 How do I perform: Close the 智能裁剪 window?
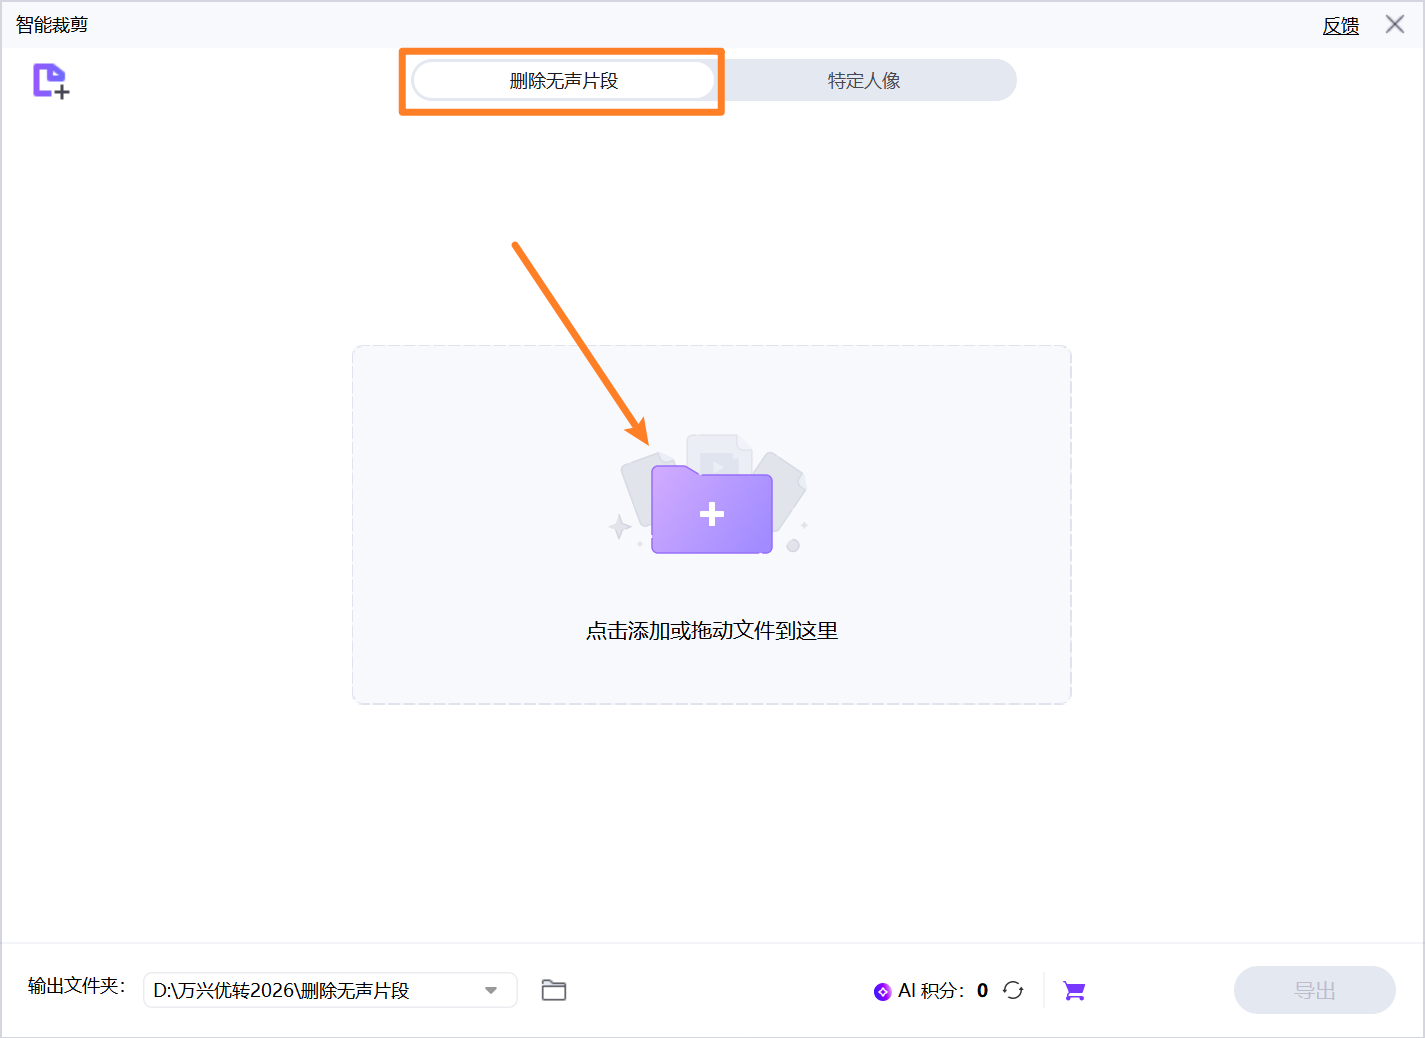coord(1395,24)
